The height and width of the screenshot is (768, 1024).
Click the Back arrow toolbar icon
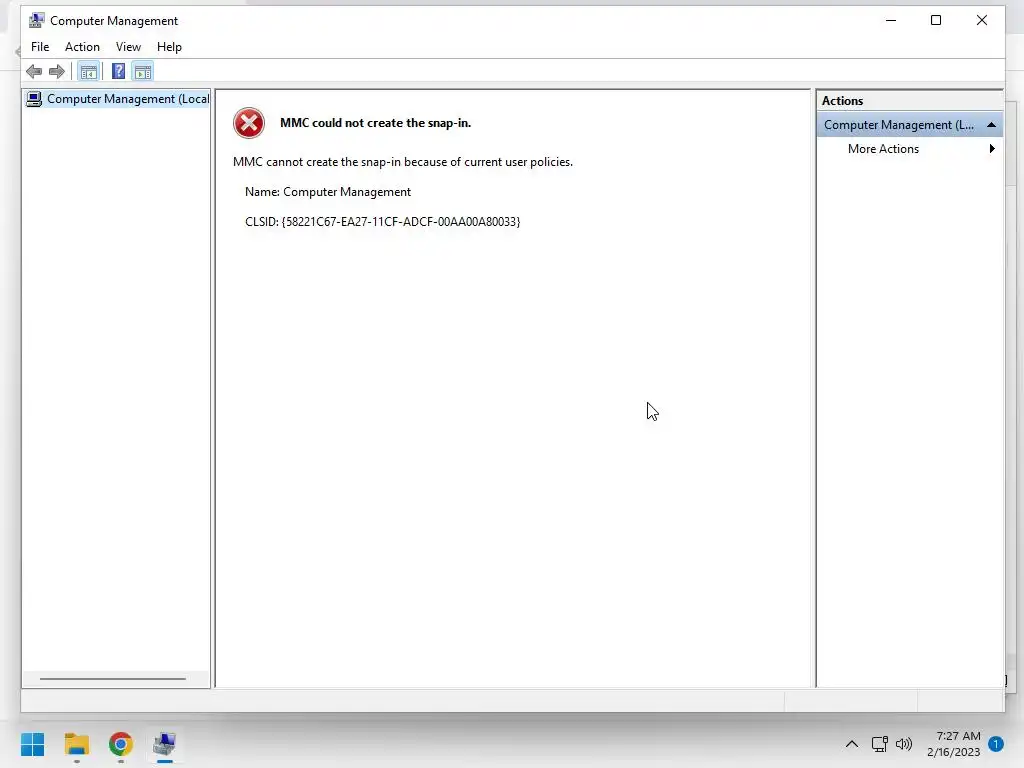tap(34, 71)
